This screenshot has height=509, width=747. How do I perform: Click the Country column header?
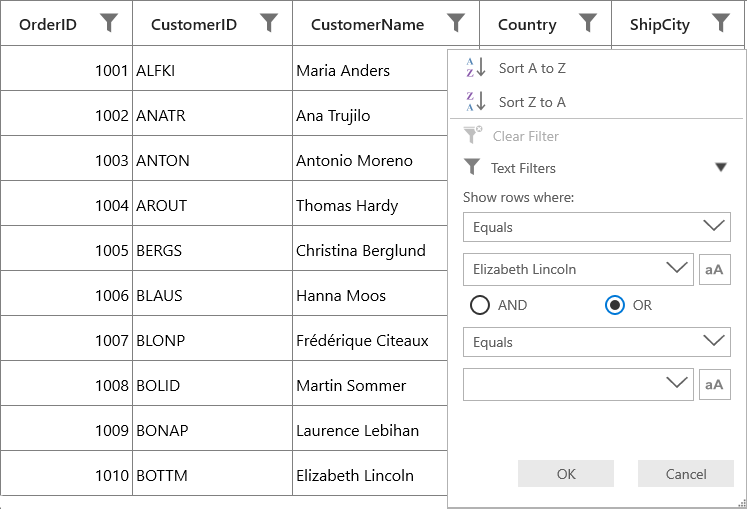coord(545,23)
